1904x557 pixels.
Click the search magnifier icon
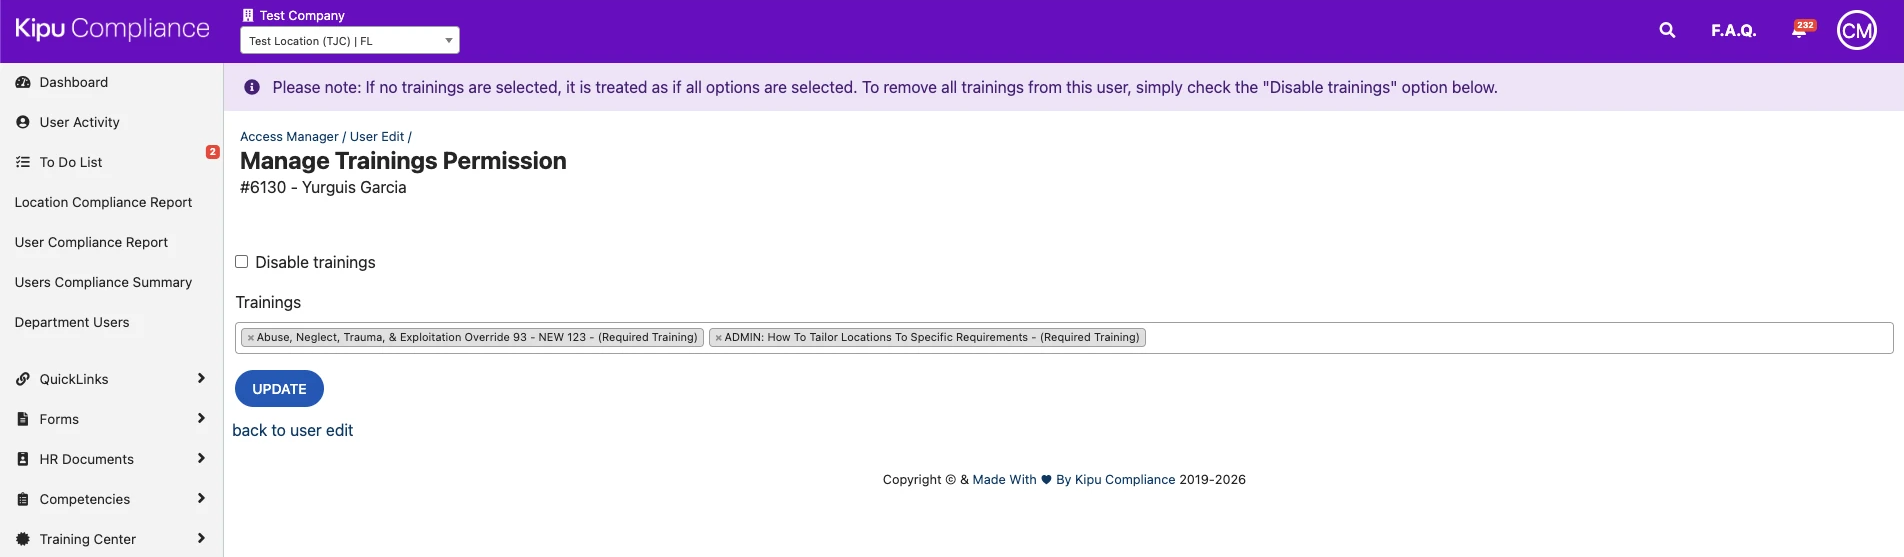click(x=1667, y=30)
